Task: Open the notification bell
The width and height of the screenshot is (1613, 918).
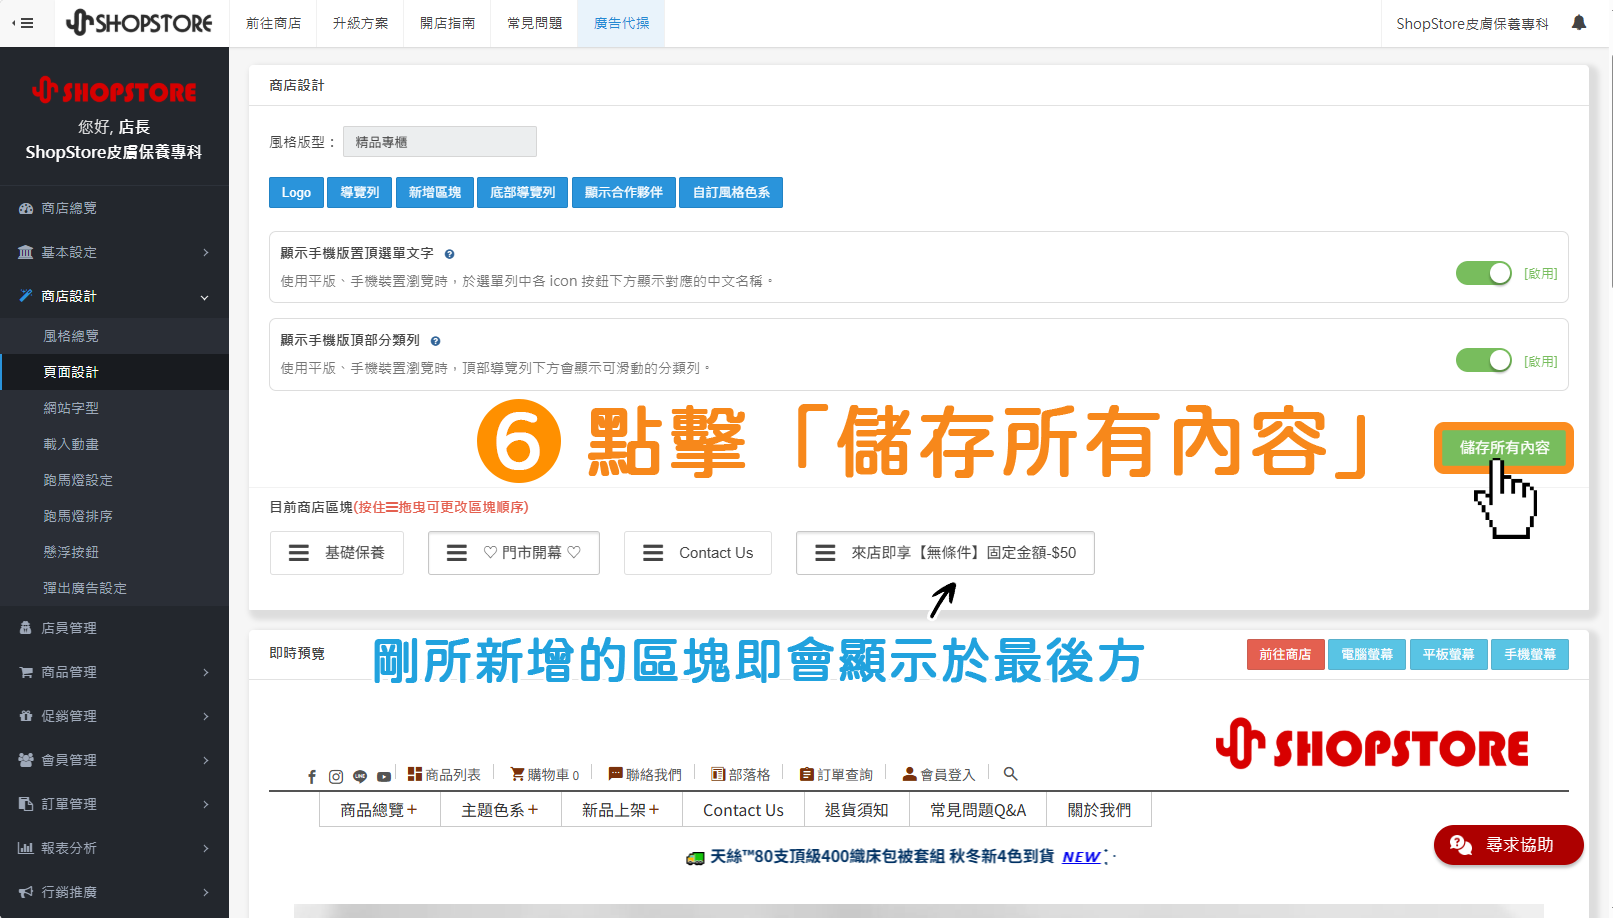Action: [1579, 22]
